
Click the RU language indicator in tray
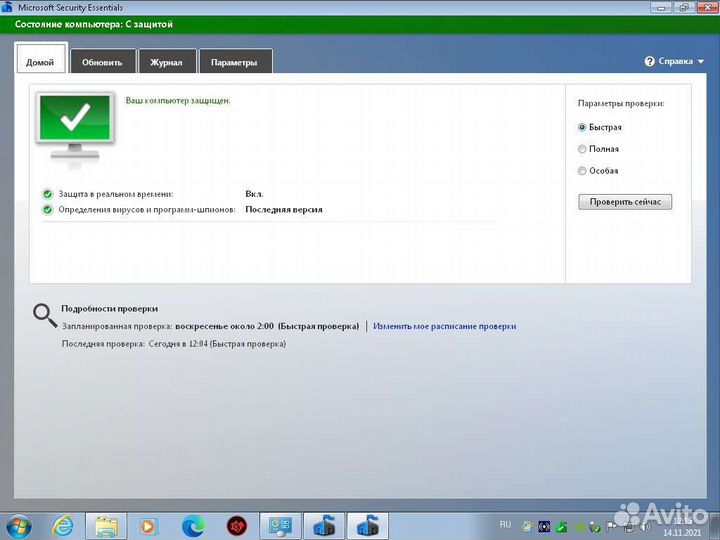click(505, 524)
